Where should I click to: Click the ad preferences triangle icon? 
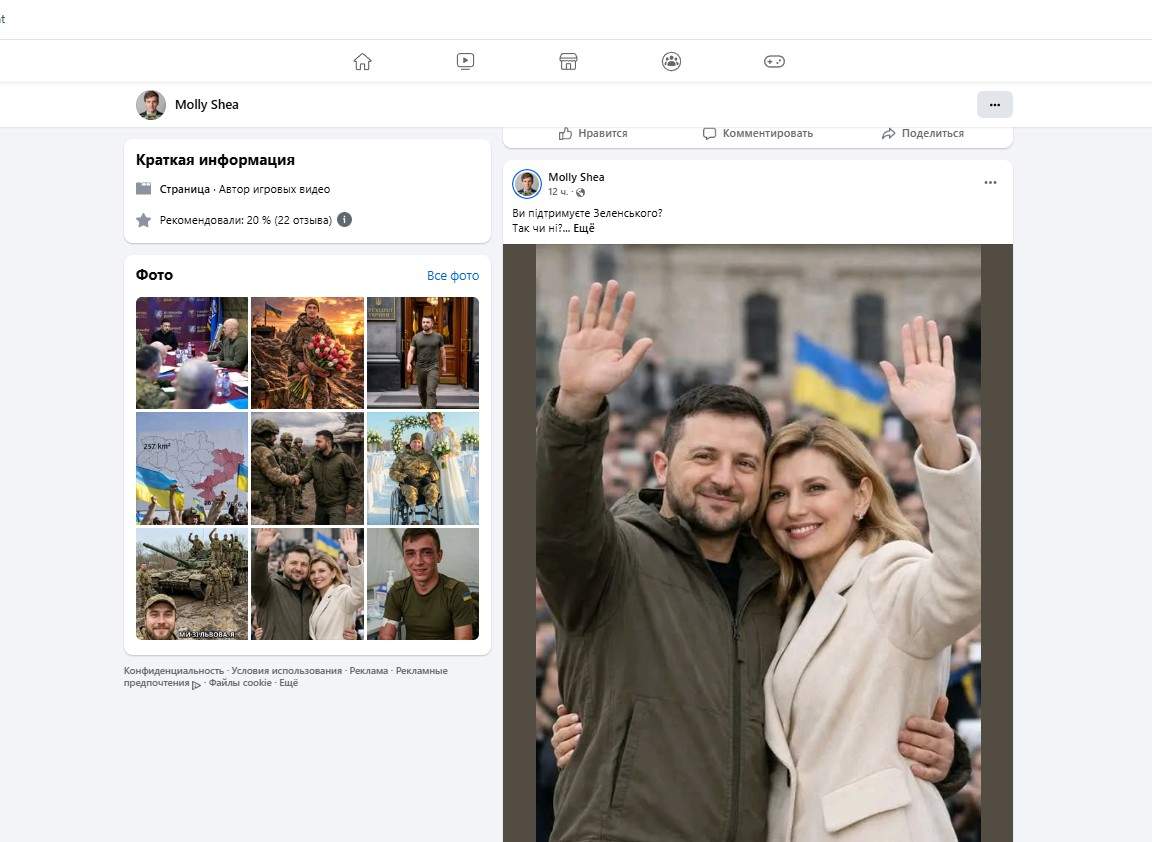(x=196, y=684)
